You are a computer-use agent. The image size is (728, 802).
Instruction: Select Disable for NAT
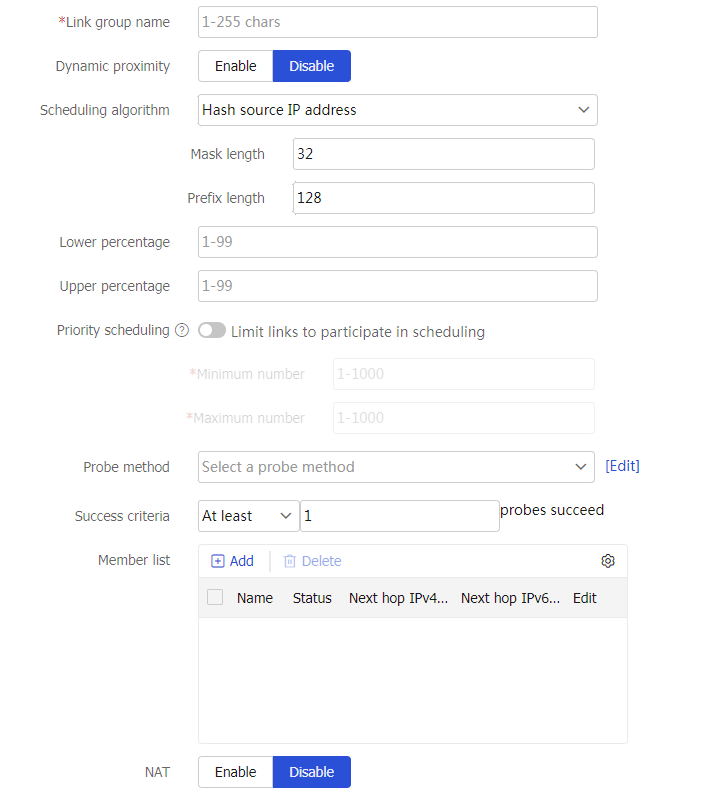pyautogui.click(x=311, y=772)
